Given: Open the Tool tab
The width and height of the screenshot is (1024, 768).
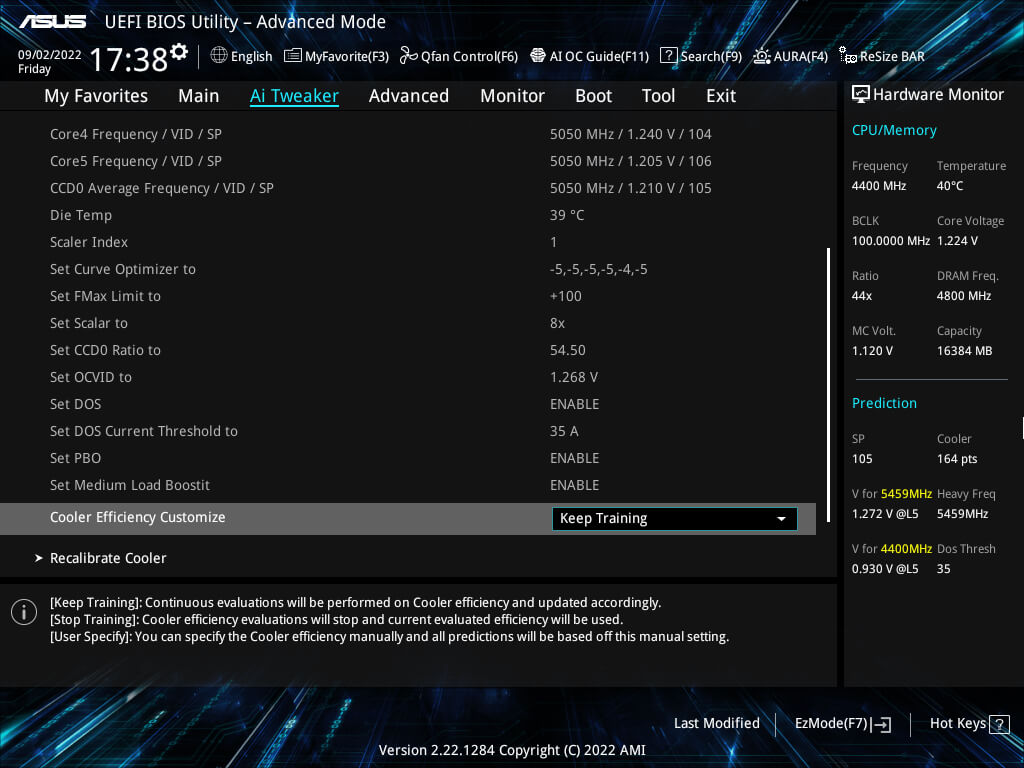Looking at the screenshot, I should tap(658, 96).
